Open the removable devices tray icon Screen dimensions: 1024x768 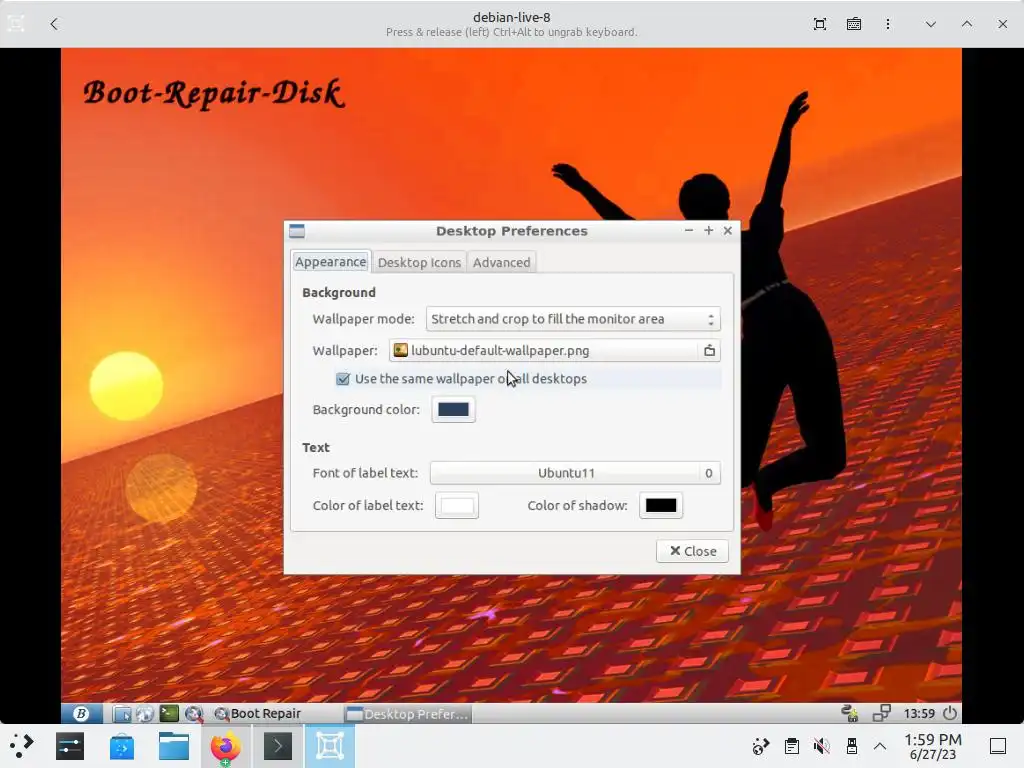point(851,746)
